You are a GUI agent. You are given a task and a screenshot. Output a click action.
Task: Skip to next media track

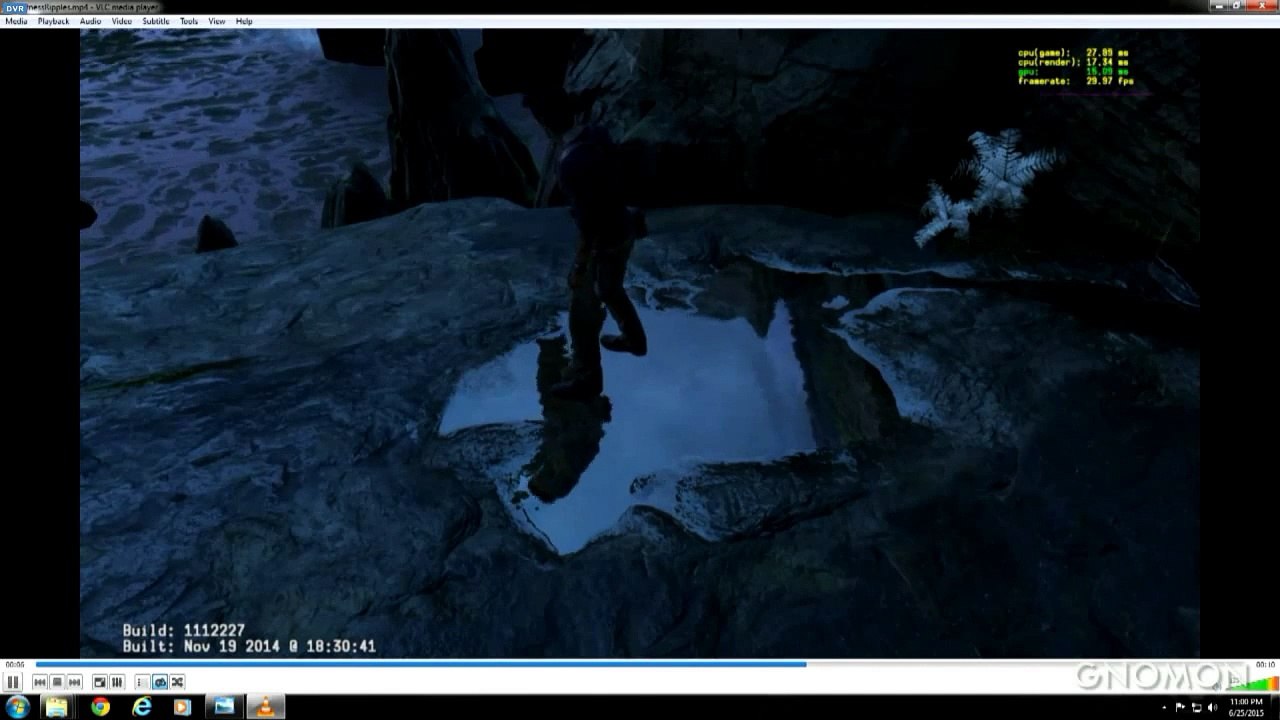pos(74,682)
